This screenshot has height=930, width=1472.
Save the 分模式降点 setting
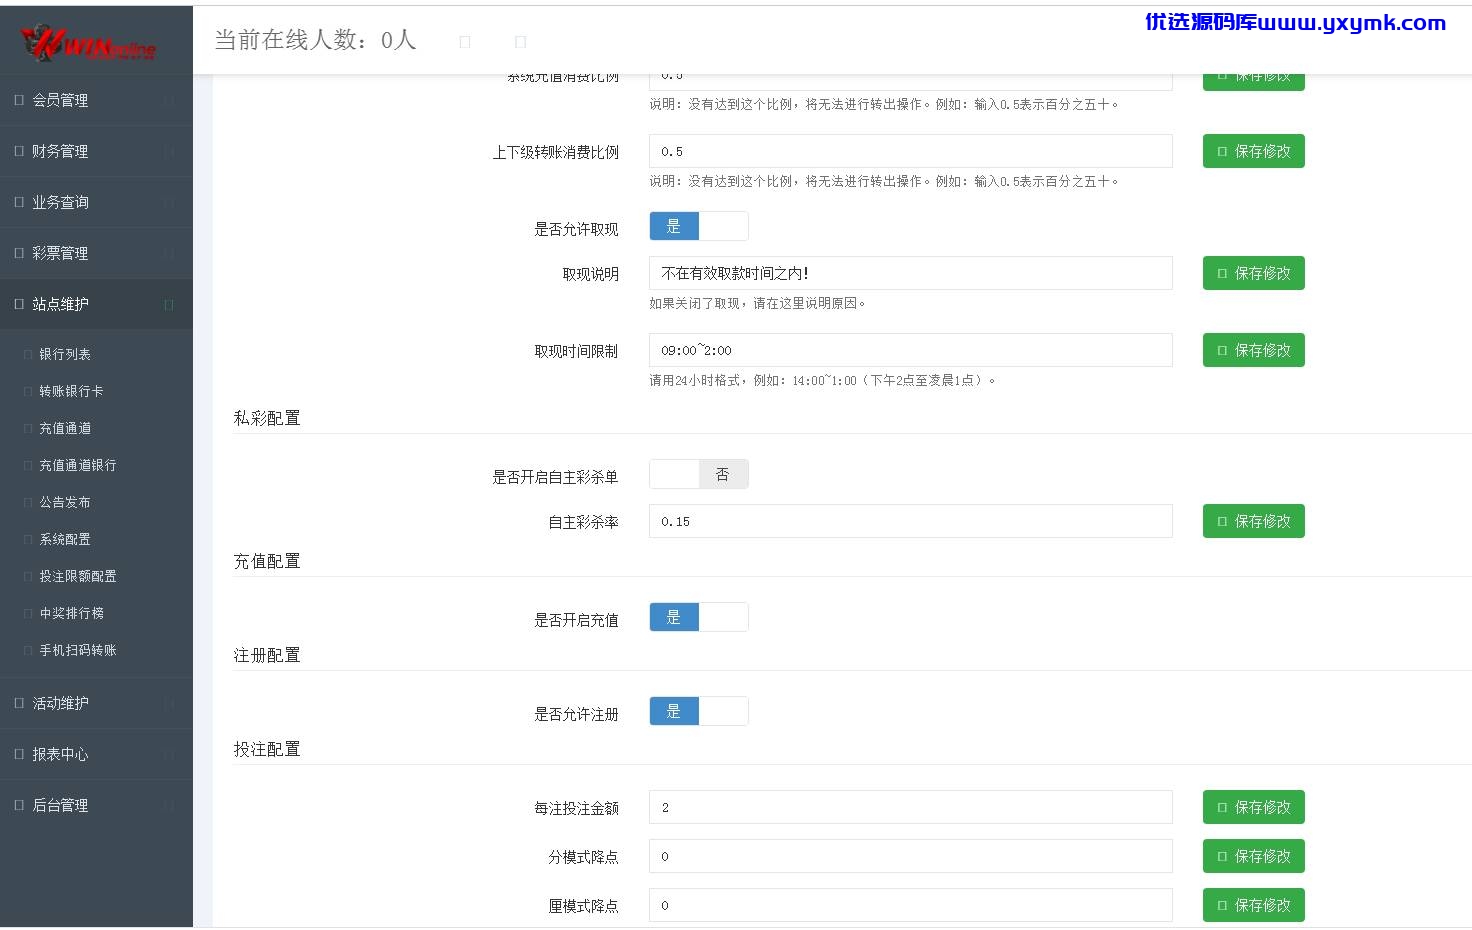tap(1253, 856)
